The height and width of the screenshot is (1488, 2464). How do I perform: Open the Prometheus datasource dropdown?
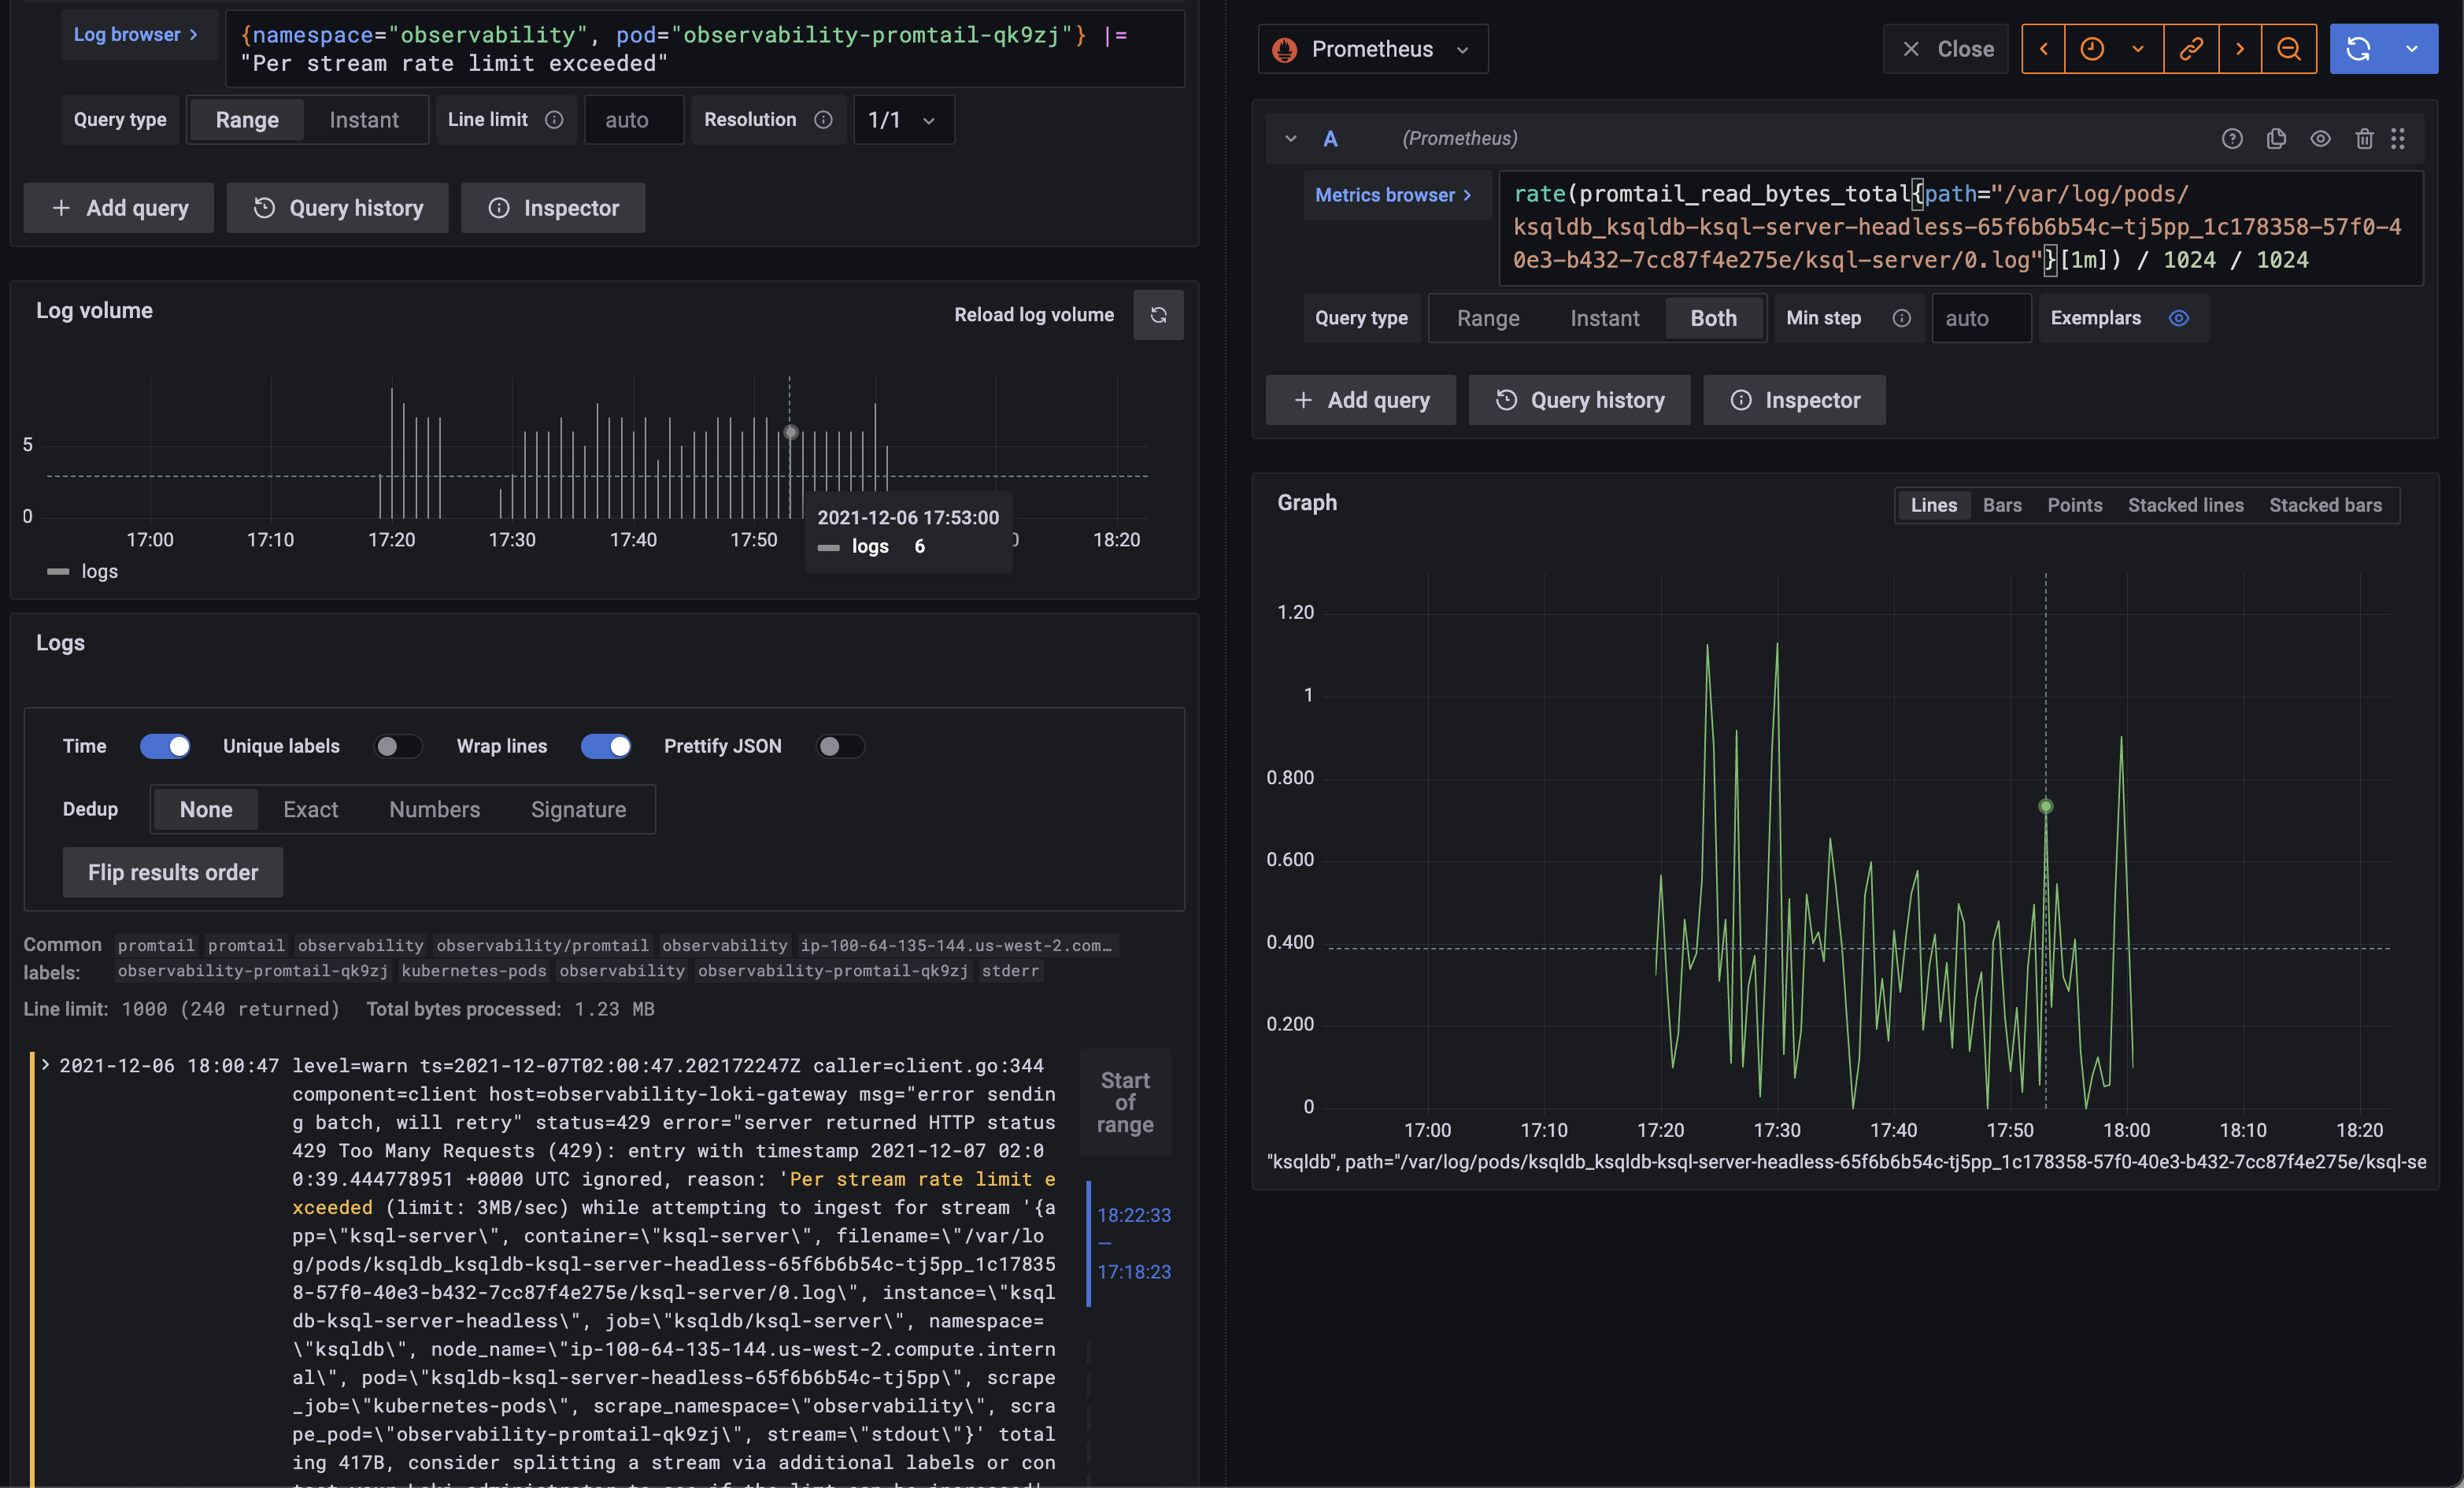[x=1372, y=49]
